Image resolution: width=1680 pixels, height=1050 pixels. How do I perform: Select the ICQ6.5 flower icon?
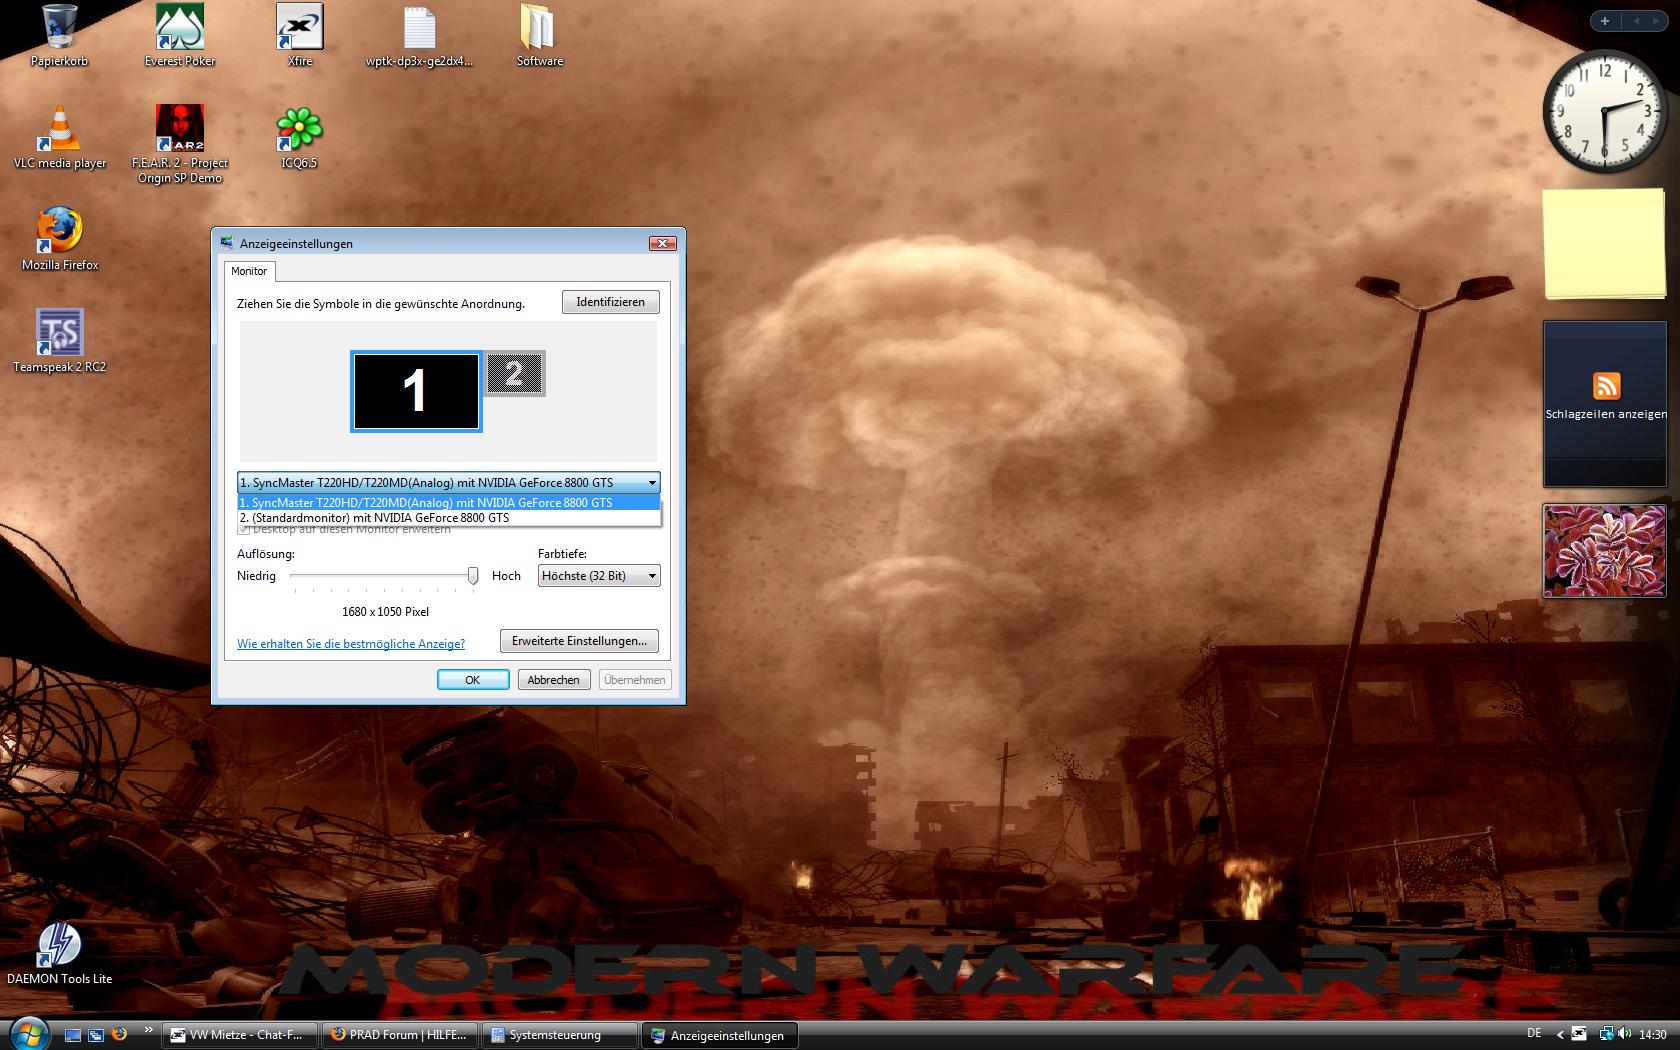click(299, 130)
